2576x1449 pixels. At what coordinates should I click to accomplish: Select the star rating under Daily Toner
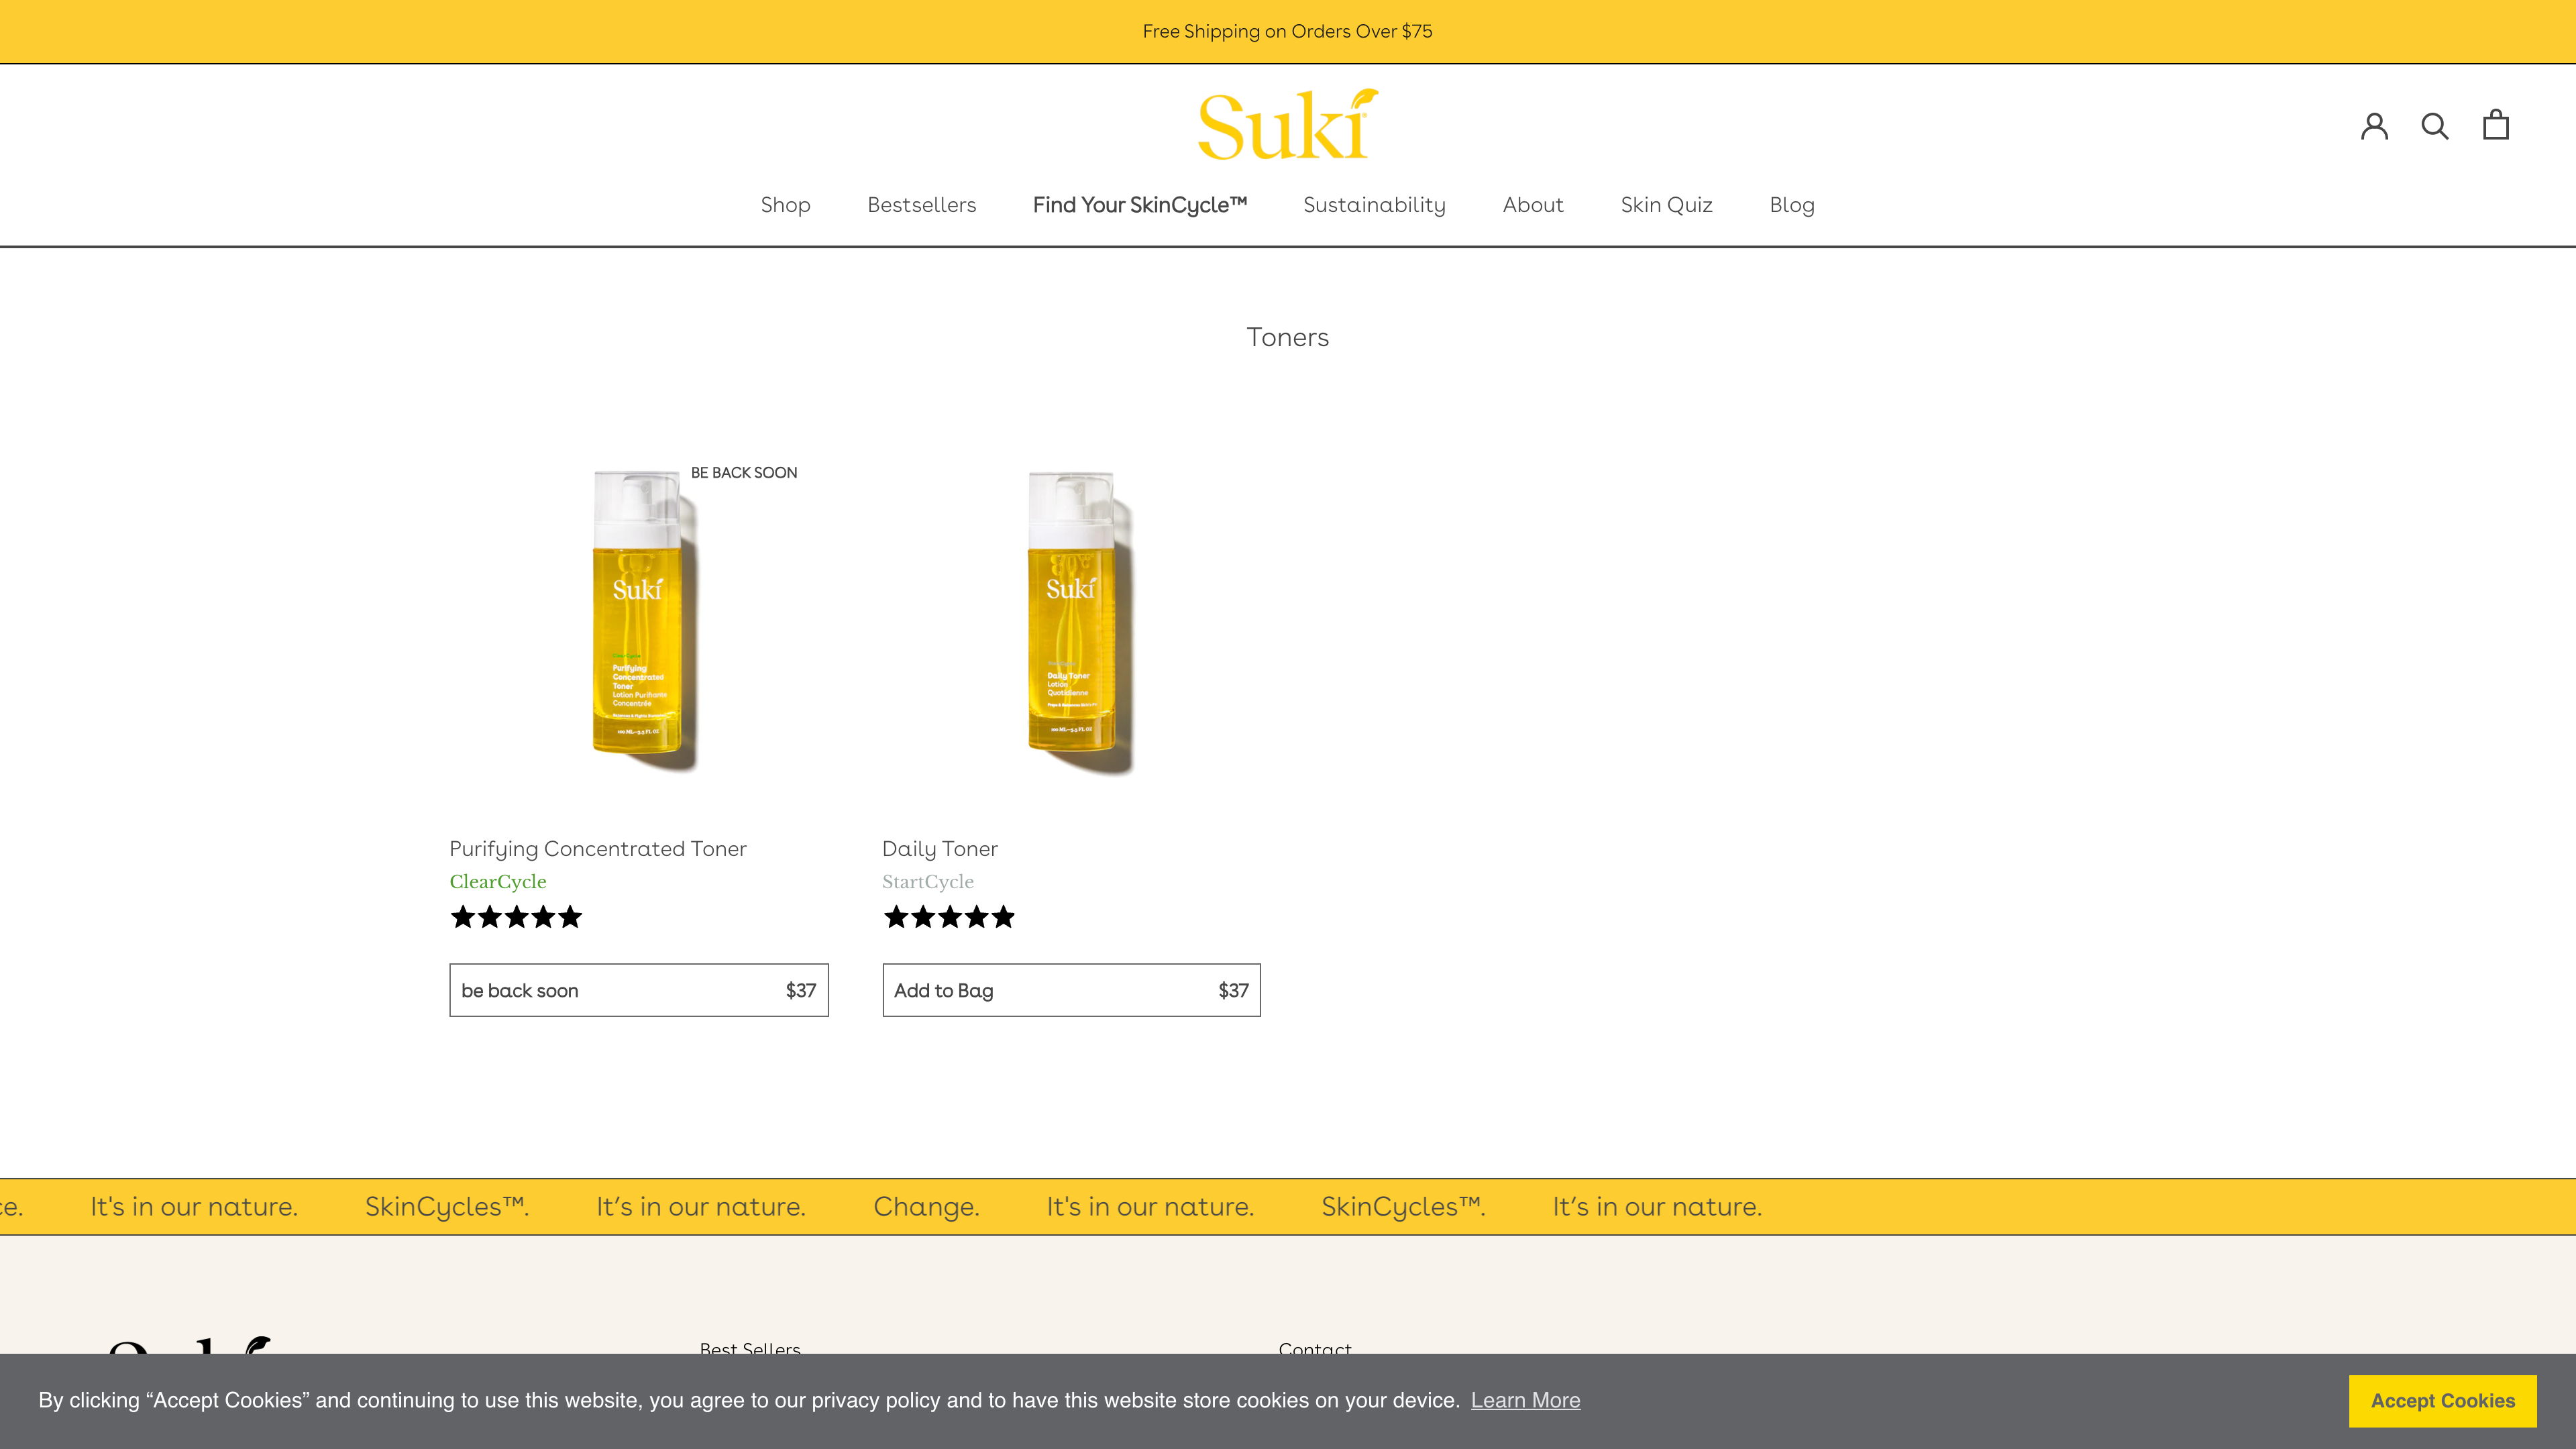coord(949,916)
